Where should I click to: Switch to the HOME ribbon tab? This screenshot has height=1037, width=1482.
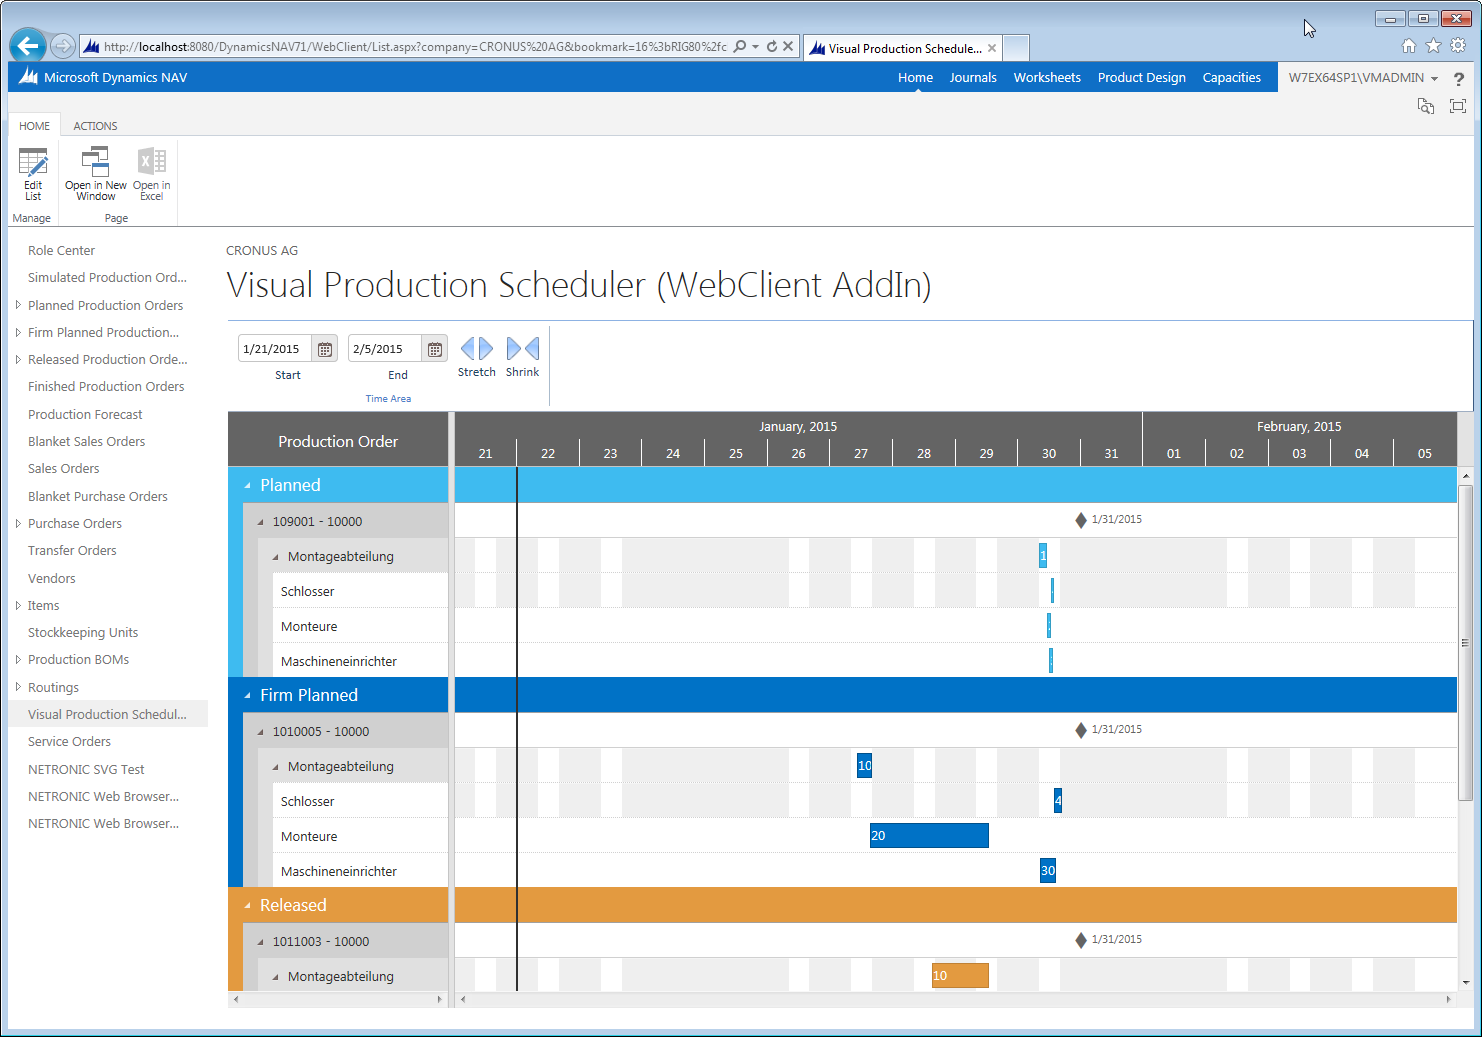[x=34, y=126]
